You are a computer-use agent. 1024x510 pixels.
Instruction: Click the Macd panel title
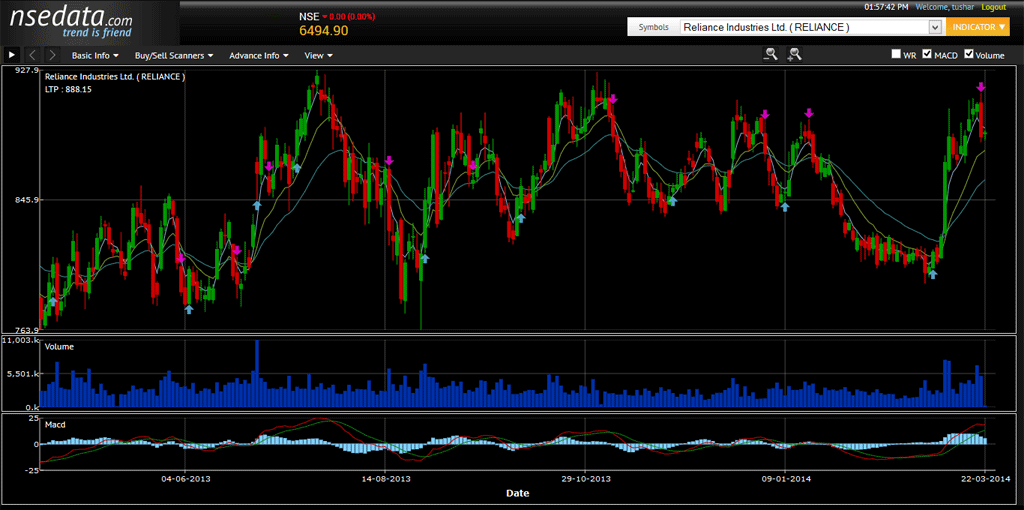[x=55, y=424]
